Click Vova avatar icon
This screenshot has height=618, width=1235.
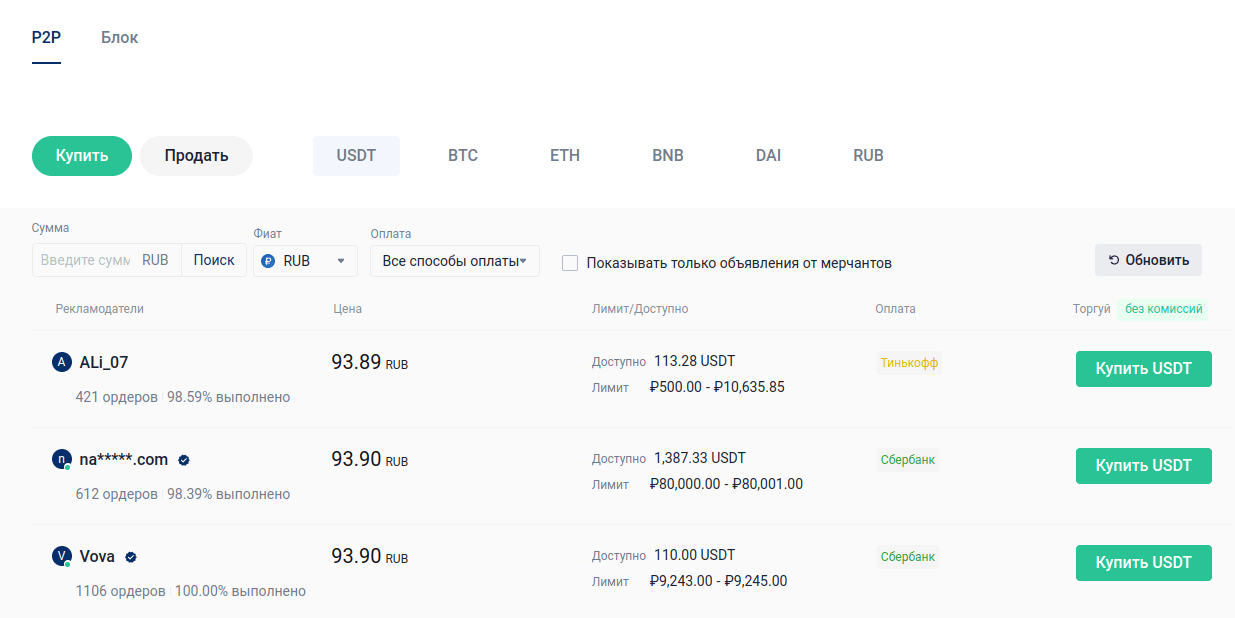pyautogui.click(x=62, y=557)
